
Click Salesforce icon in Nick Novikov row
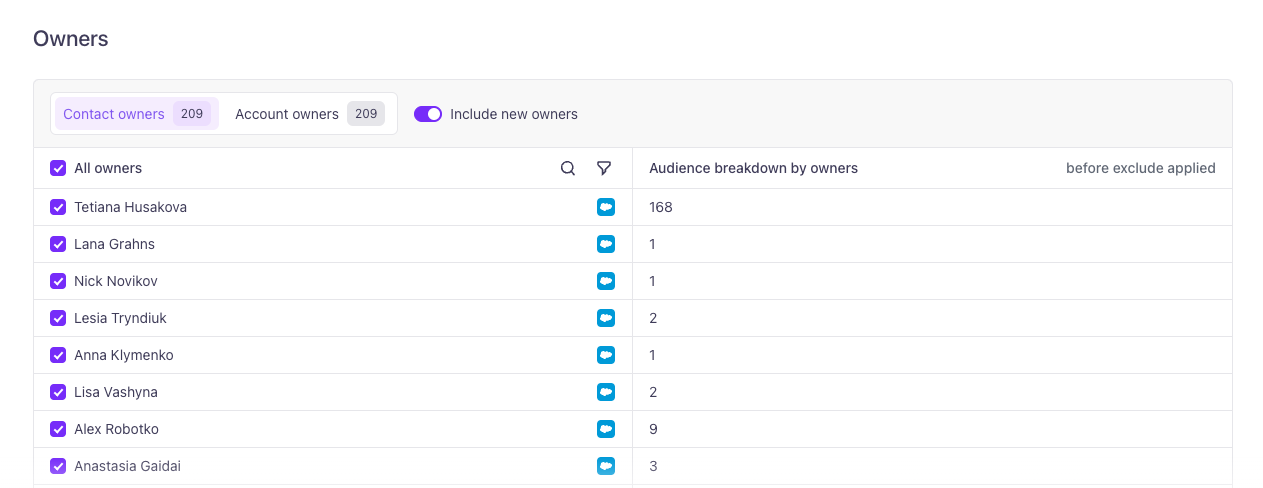coord(606,281)
